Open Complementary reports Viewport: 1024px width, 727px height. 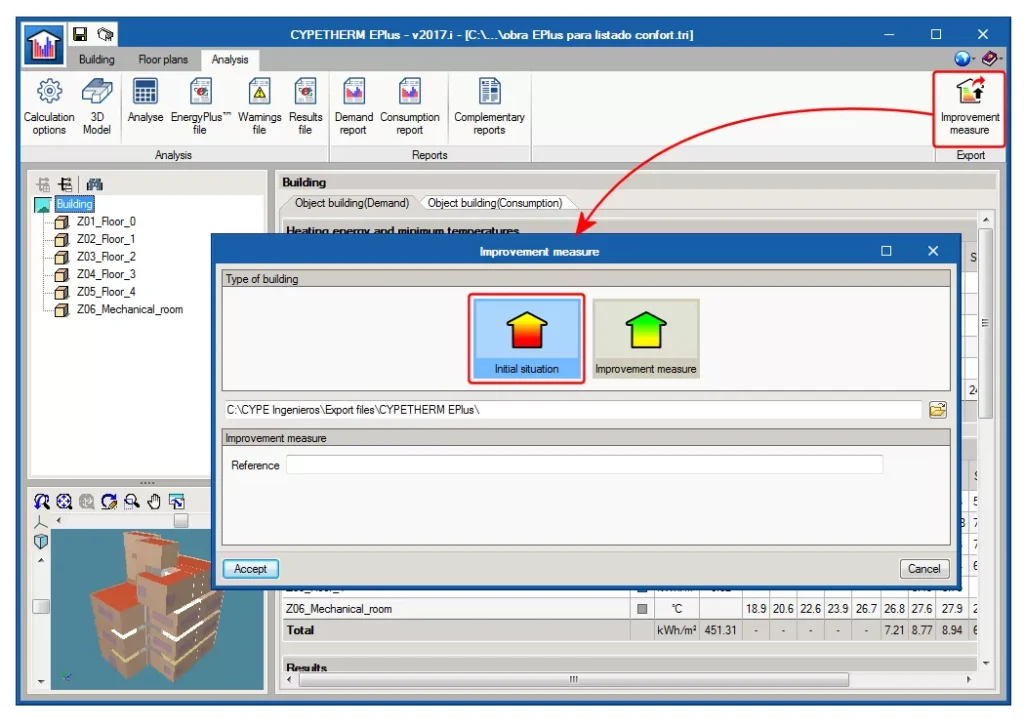click(489, 107)
